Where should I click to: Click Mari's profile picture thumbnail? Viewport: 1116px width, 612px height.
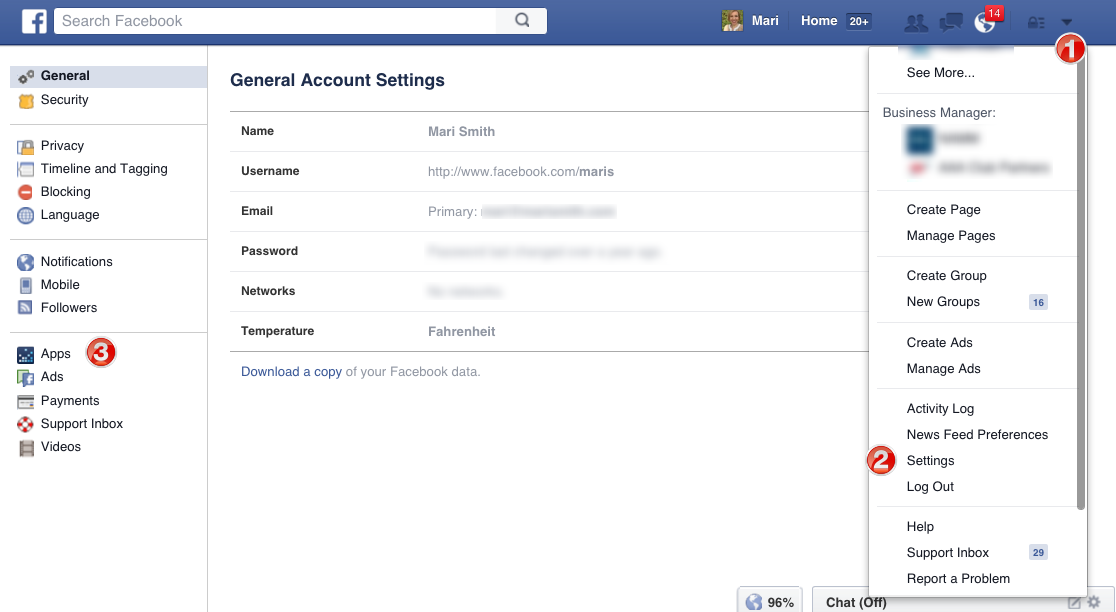click(732, 21)
